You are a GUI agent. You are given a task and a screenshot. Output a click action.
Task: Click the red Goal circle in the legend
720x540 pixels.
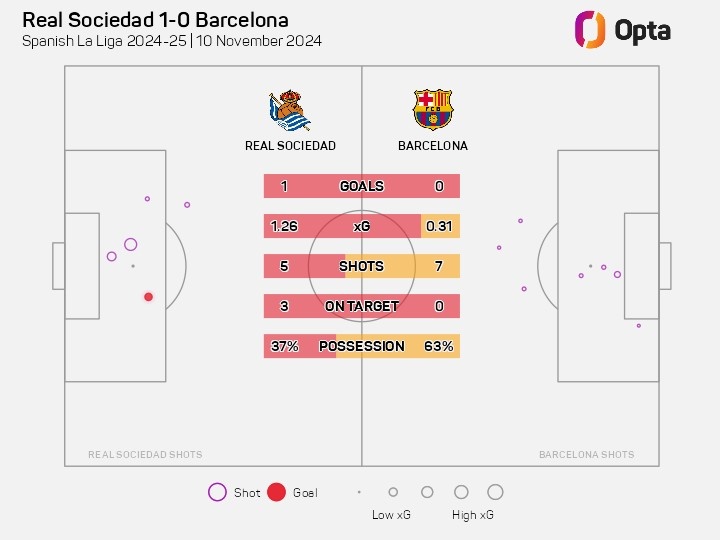point(277,492)
